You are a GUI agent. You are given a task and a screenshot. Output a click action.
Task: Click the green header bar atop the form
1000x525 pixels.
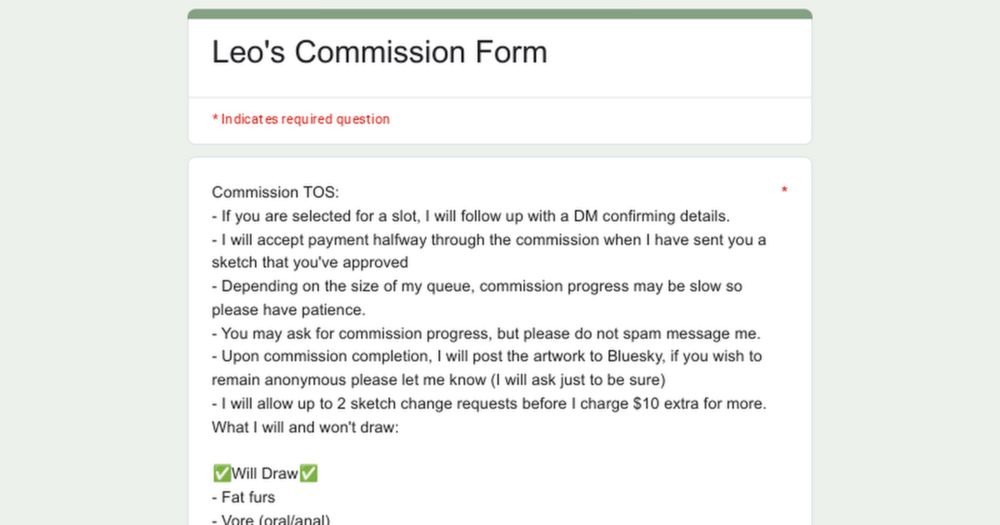500,14
